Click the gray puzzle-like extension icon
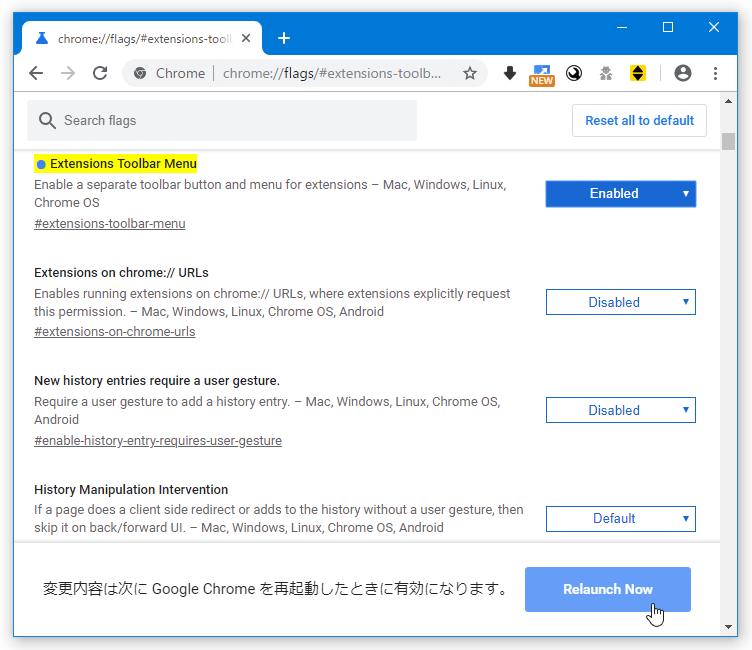This screenshot has height=650, width=752. pos(606,73)
